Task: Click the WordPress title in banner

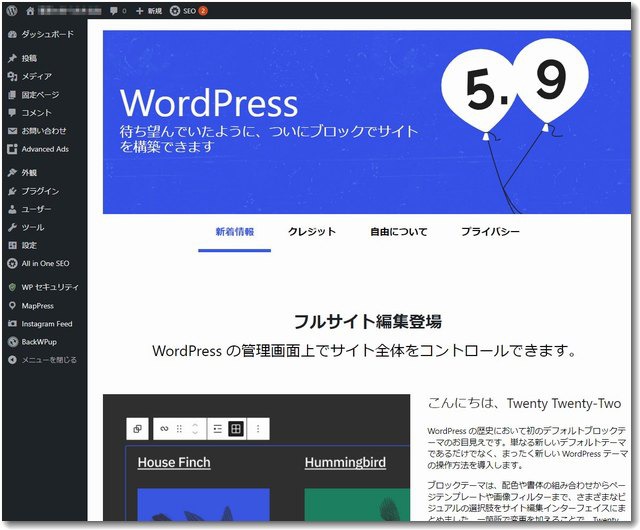Action: [209, 103]
